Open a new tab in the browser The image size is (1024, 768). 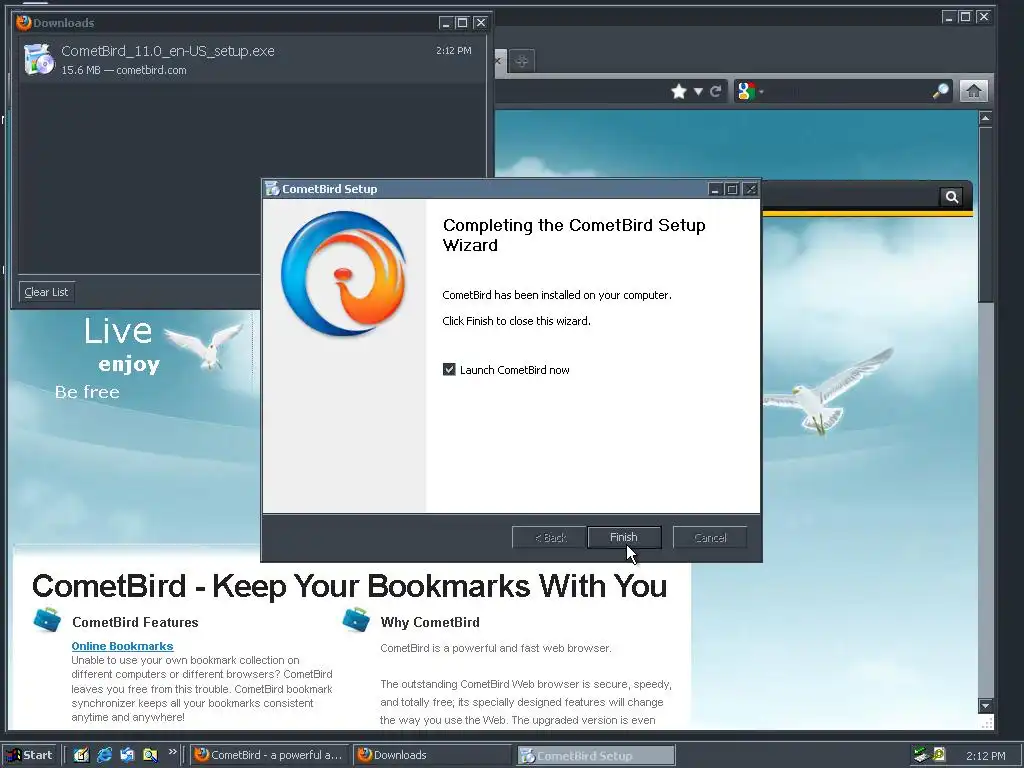click(x=521, y=61)
